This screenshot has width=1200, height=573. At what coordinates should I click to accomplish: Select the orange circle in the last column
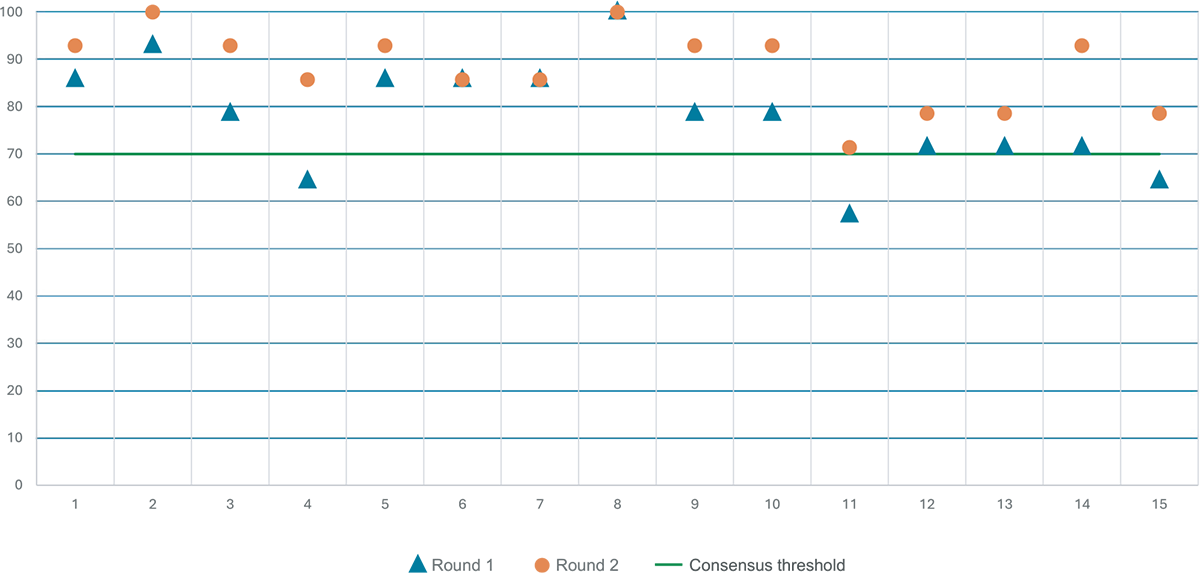(1159, 113)
